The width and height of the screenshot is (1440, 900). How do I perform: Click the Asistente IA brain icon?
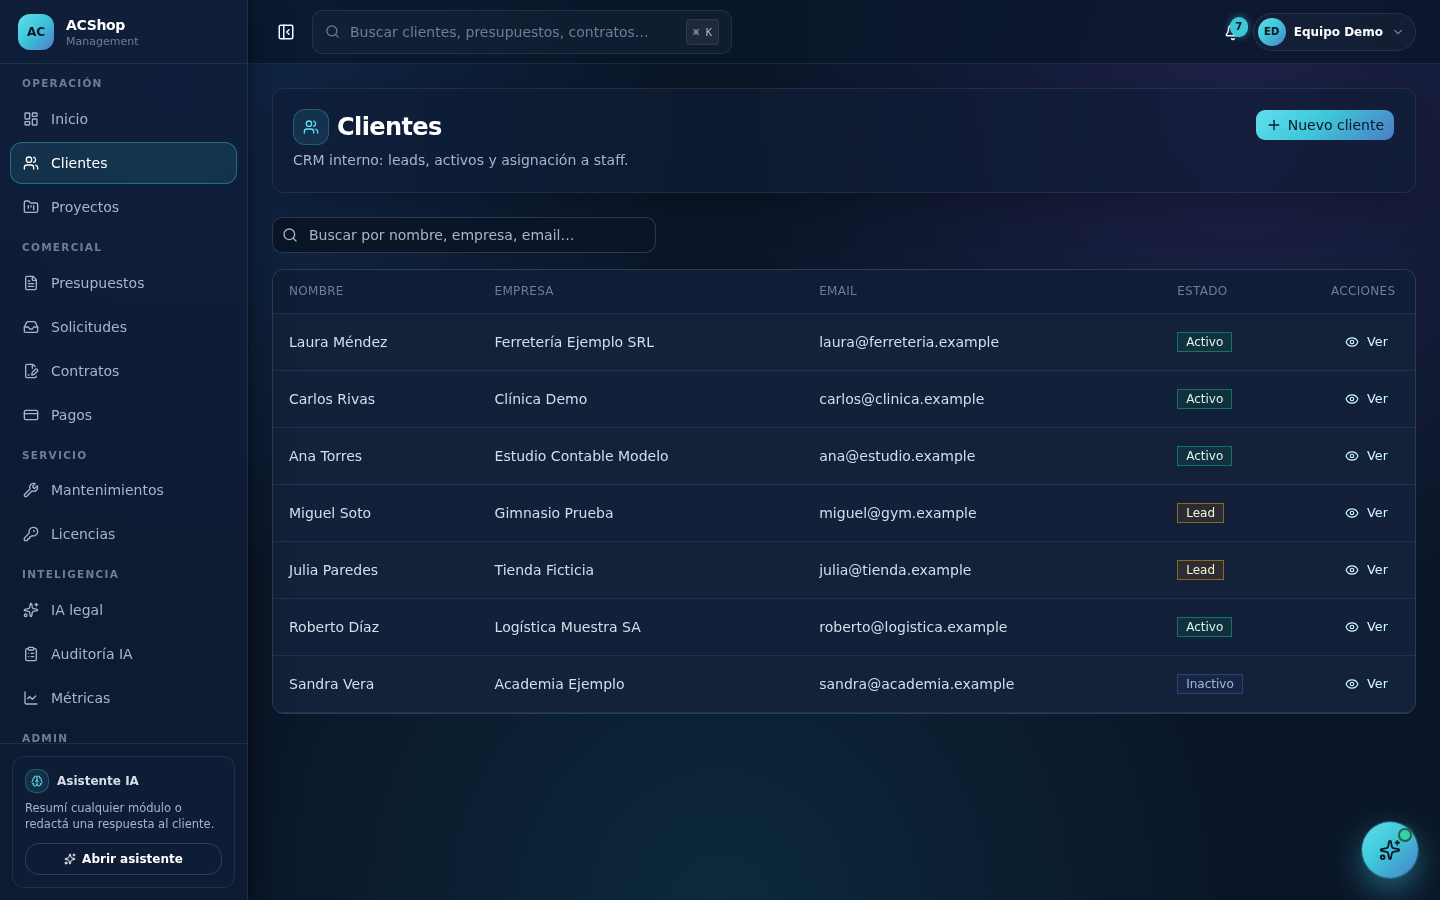pyautogui.click(x=37, y=781)
